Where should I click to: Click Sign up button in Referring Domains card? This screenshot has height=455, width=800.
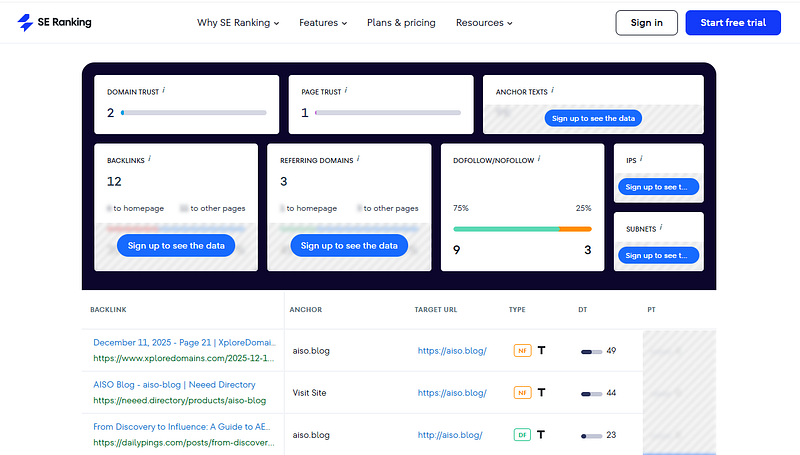tap(349, 245)
